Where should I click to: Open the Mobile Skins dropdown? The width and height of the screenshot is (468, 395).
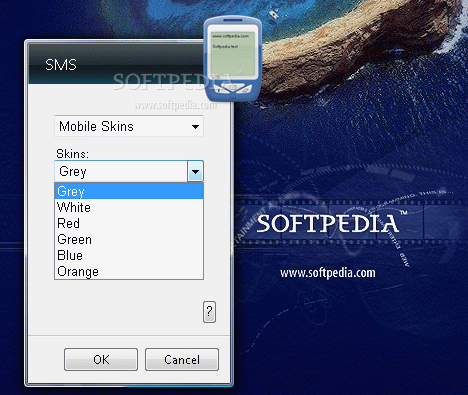point(129,126)
